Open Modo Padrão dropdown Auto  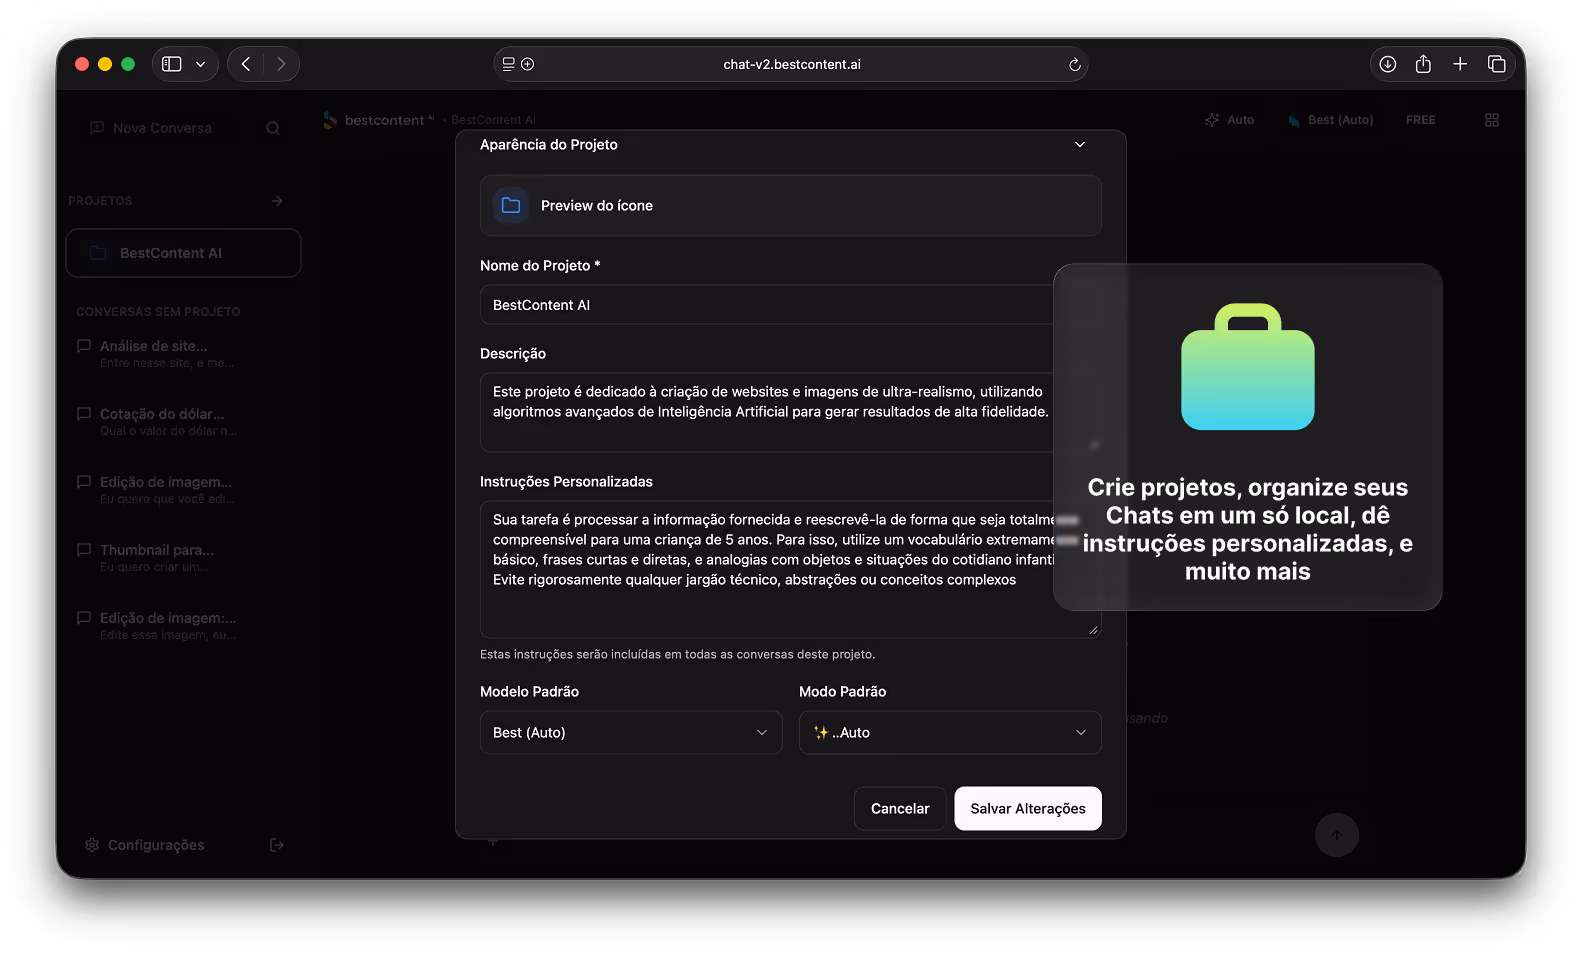pos(950,732)
